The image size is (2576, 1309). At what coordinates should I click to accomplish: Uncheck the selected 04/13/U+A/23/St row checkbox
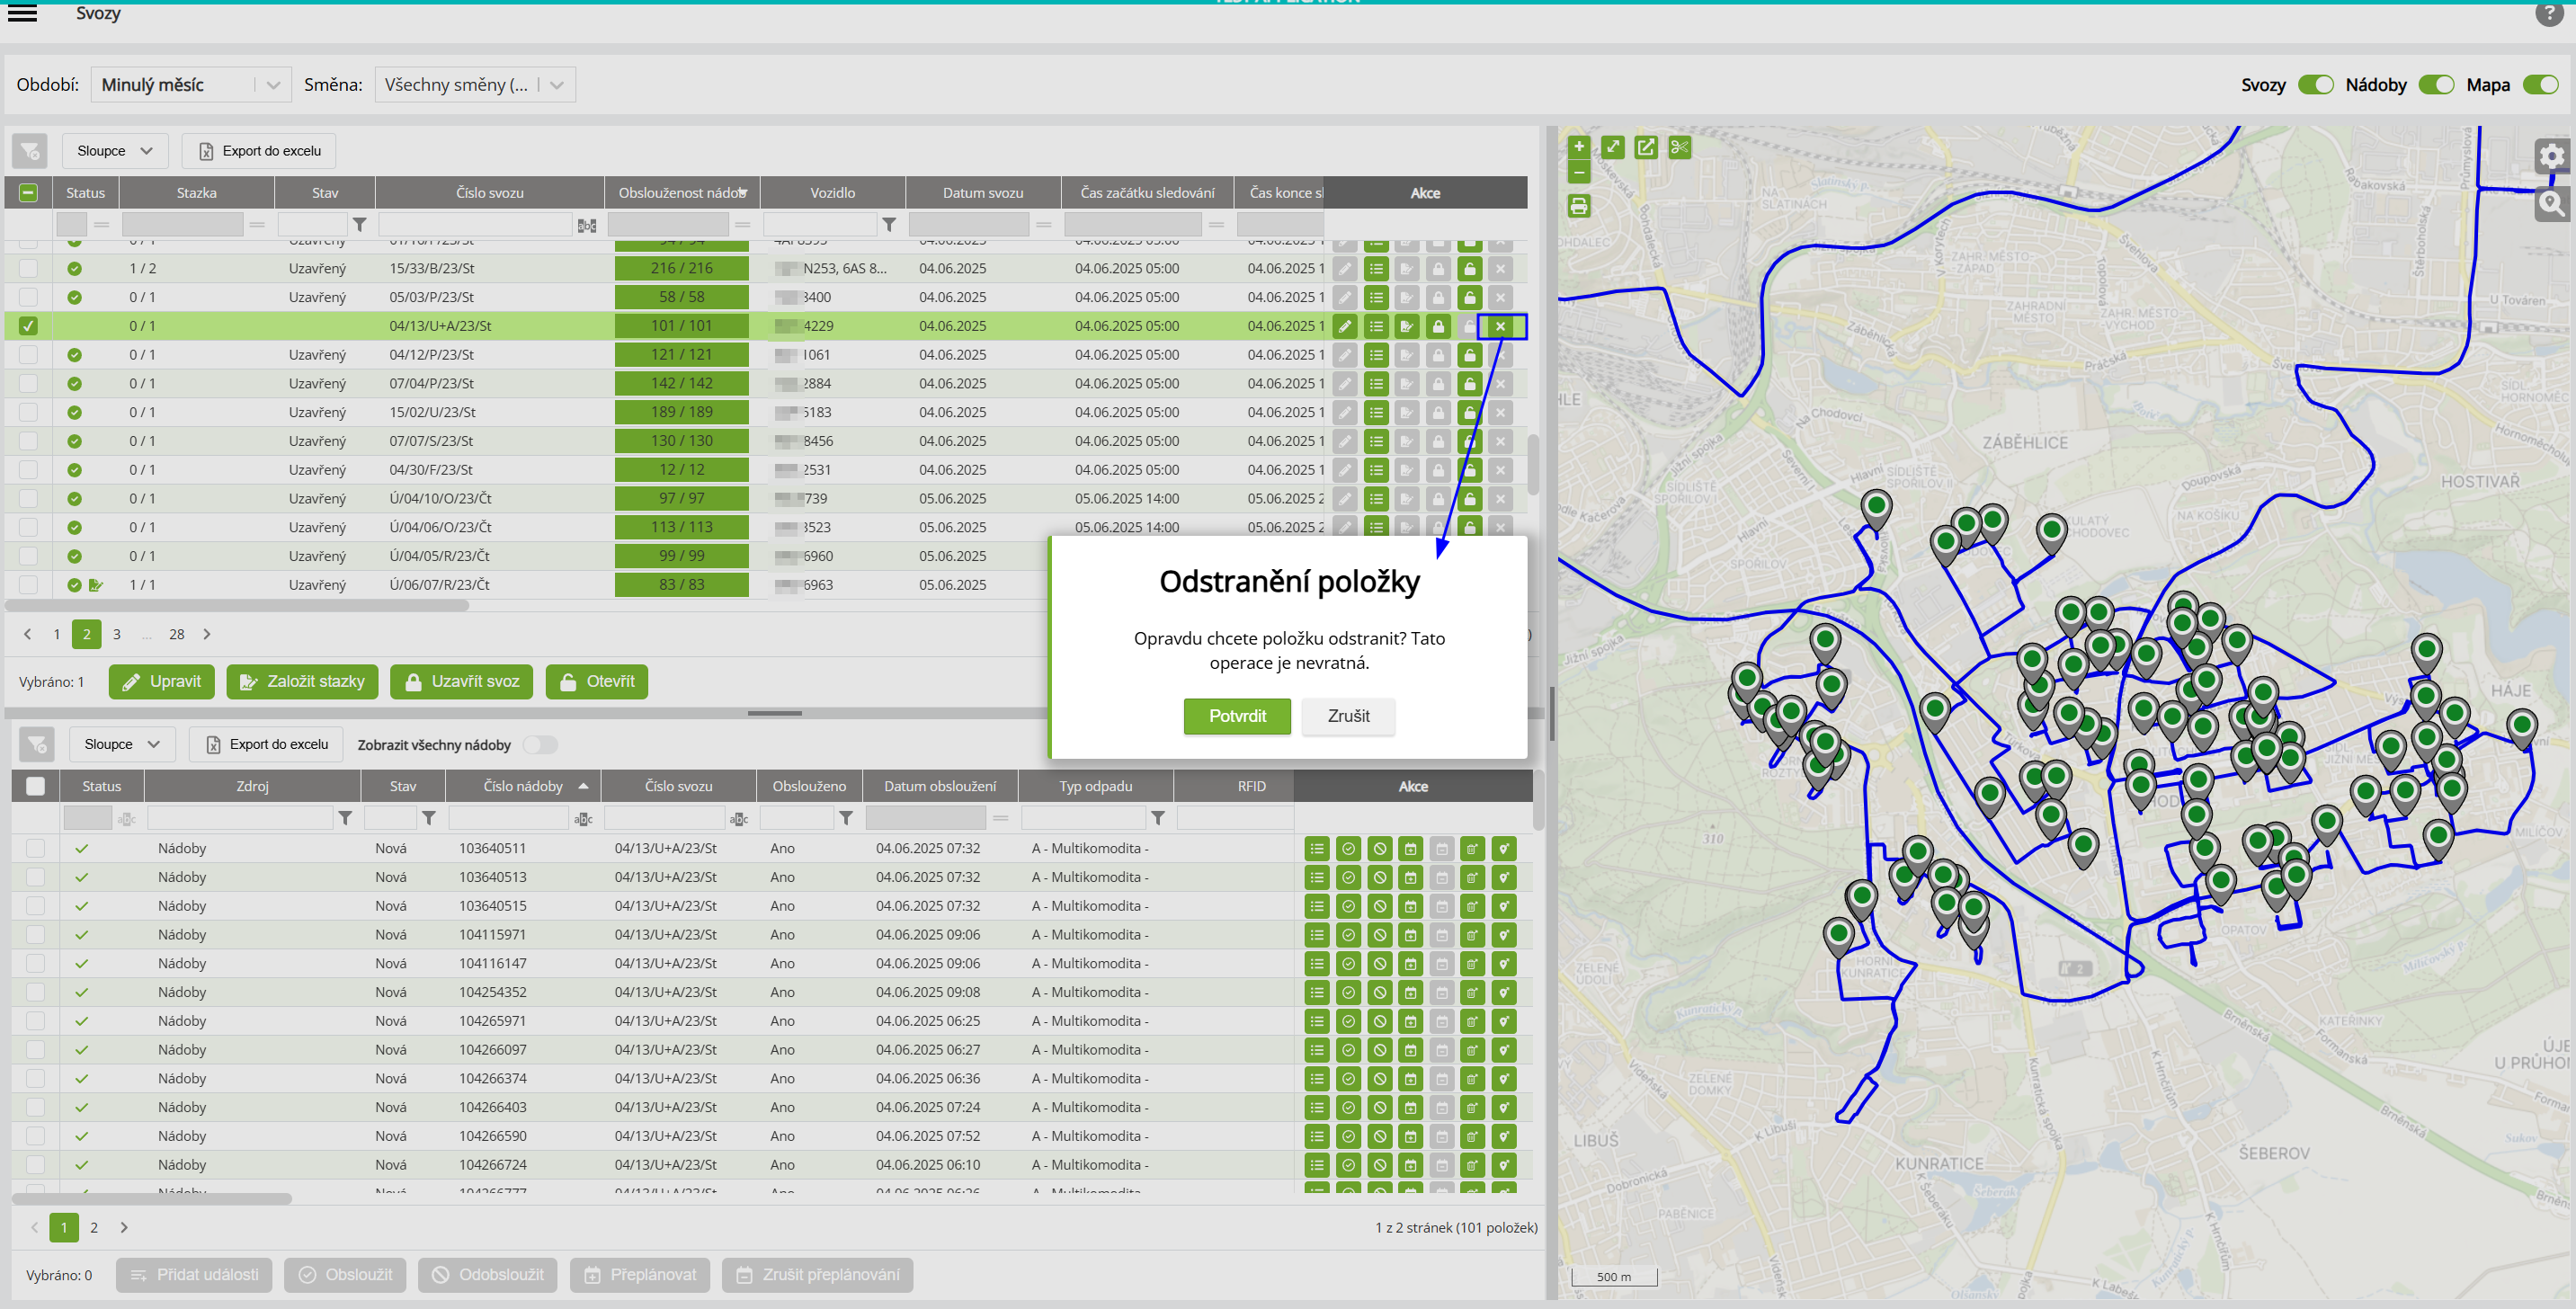pos(28,326)
